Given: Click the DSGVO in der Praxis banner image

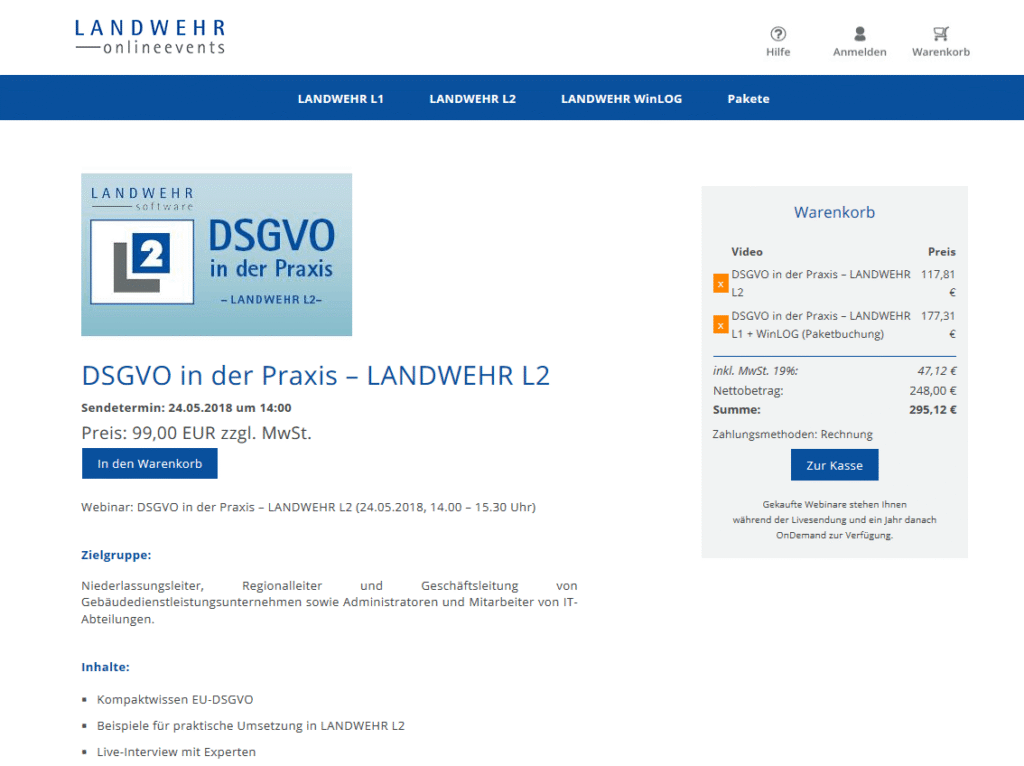Looking at the screenshot, I should click(x=216, y=255).
